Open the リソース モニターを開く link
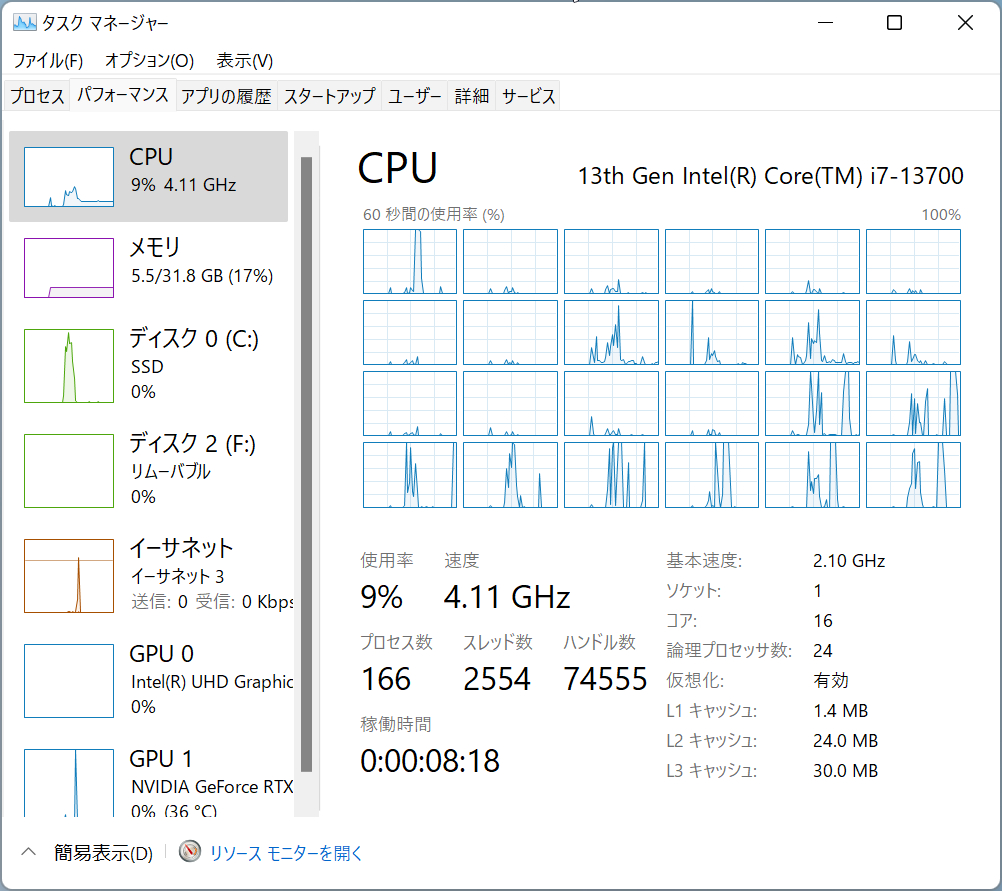Viewport: 1002px width, 891px height. pos(286,853)
